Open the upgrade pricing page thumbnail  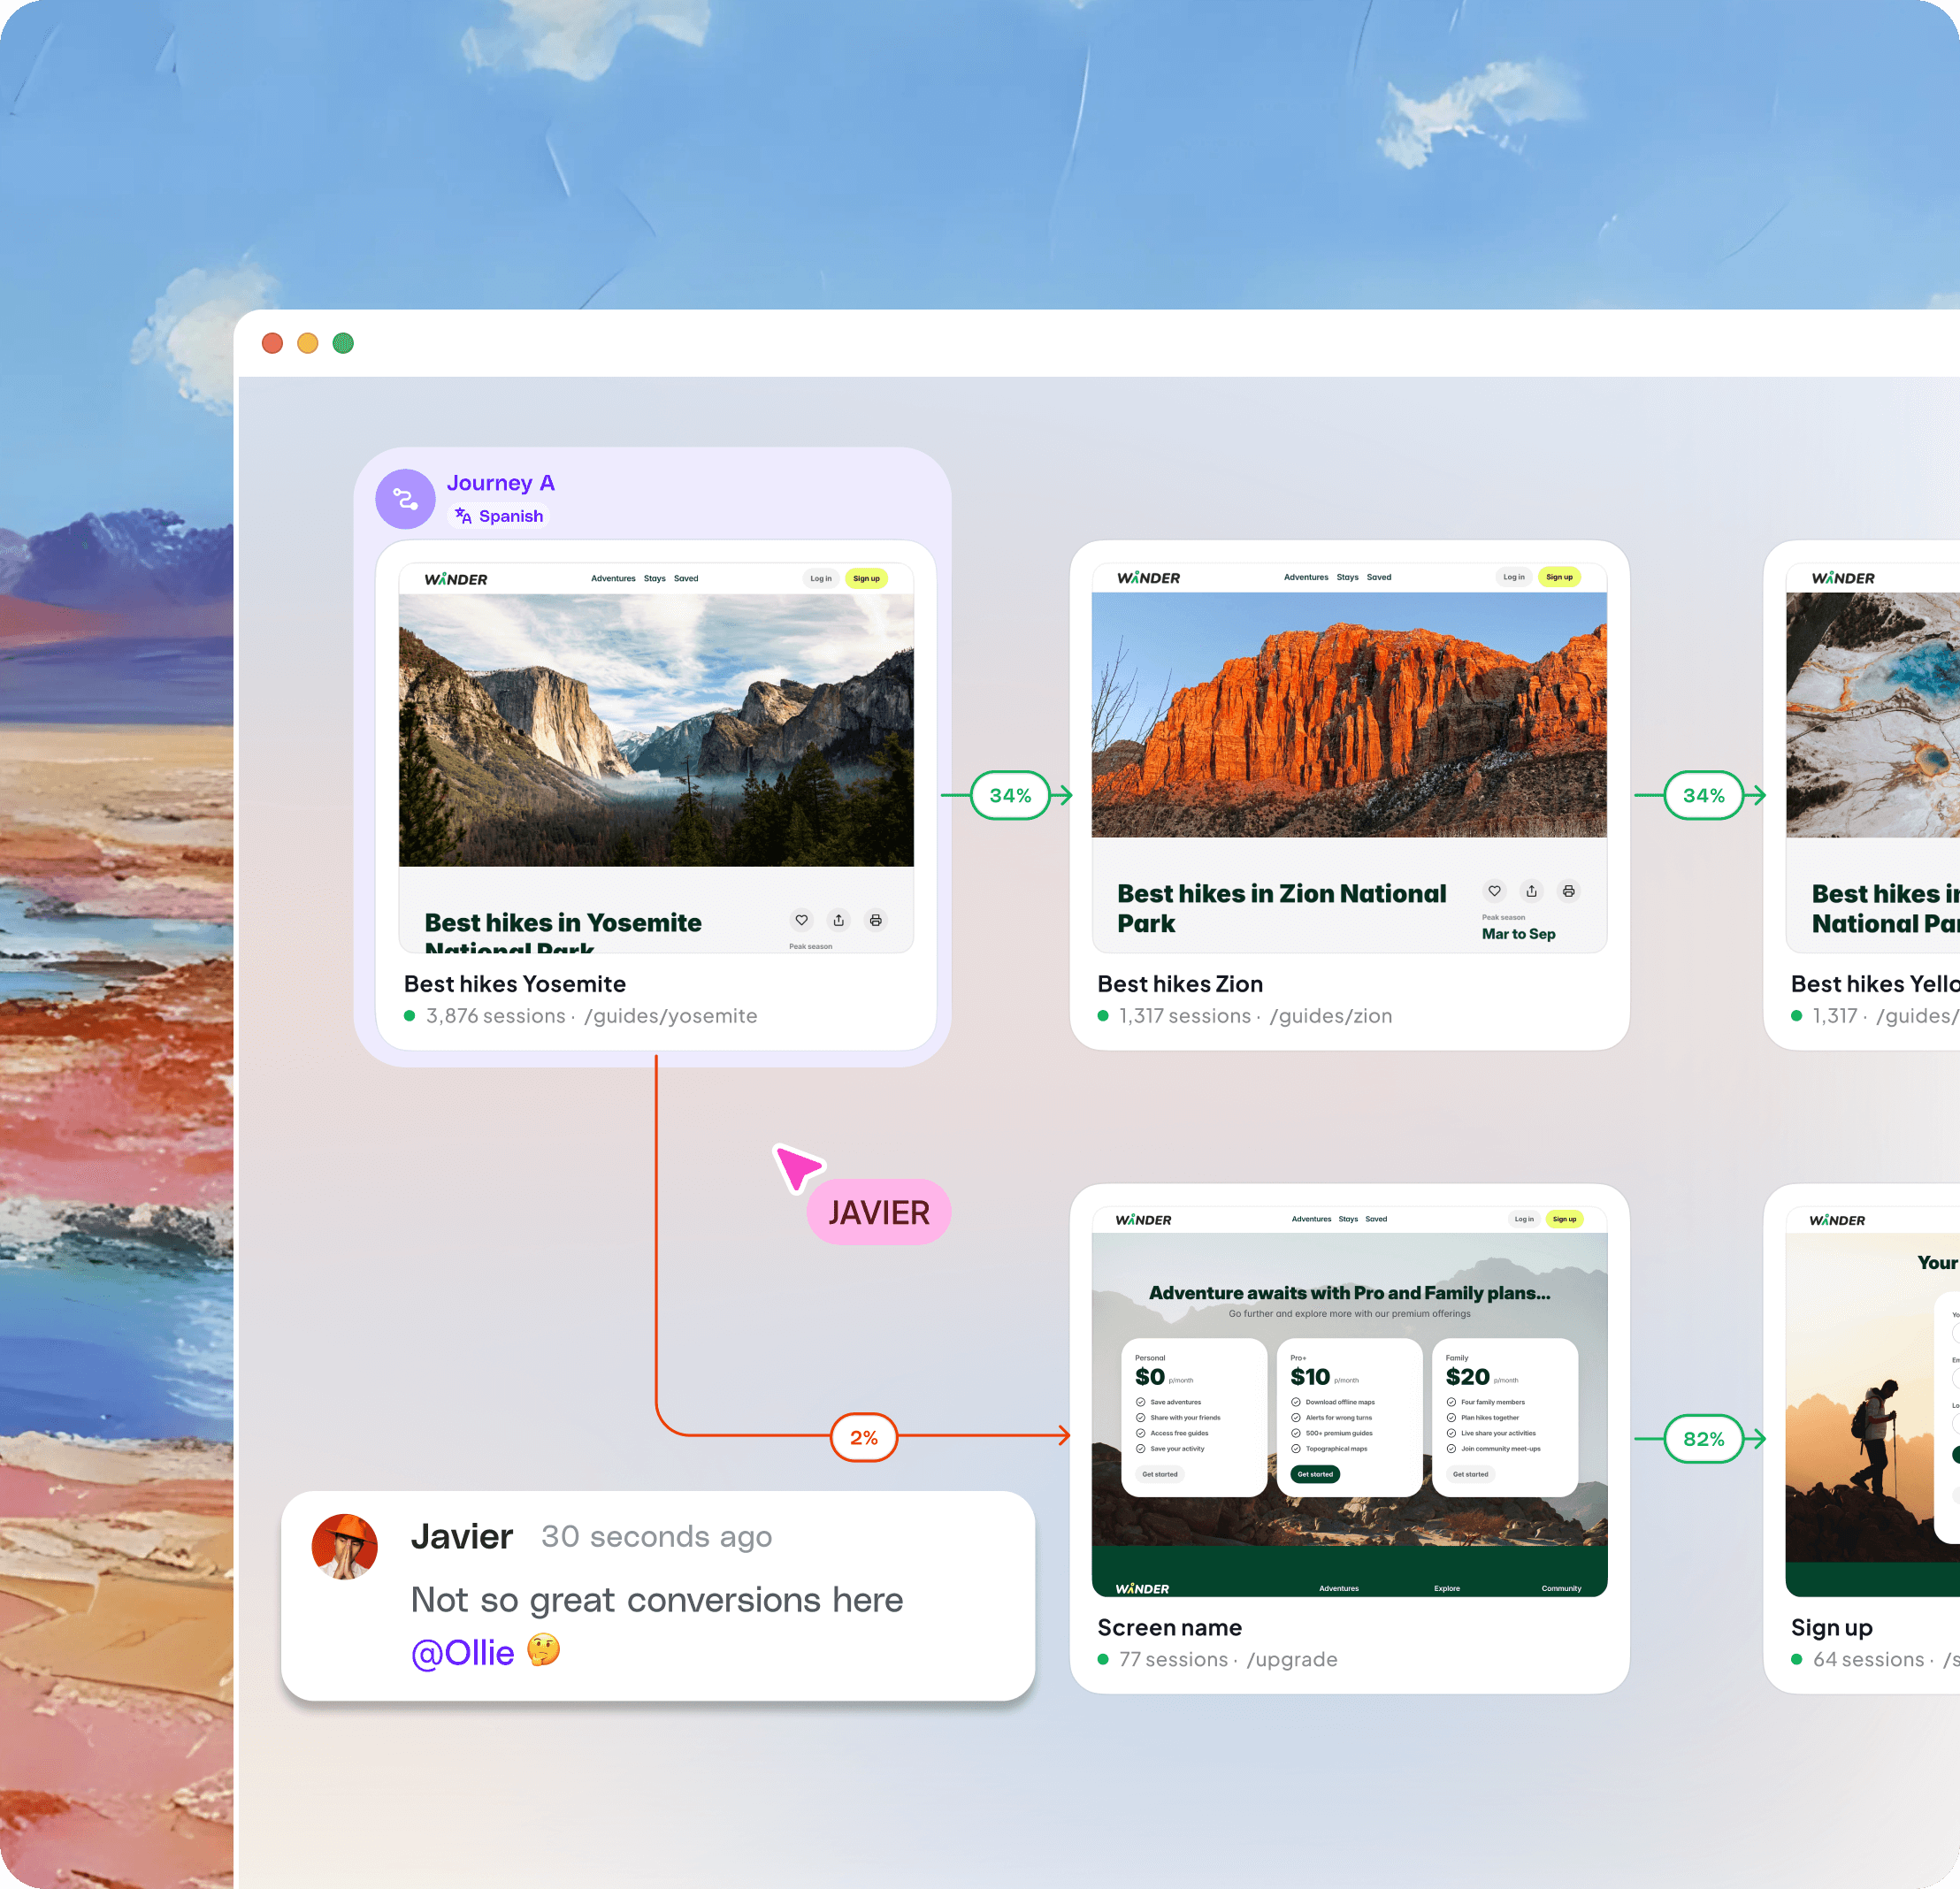1349,1401
